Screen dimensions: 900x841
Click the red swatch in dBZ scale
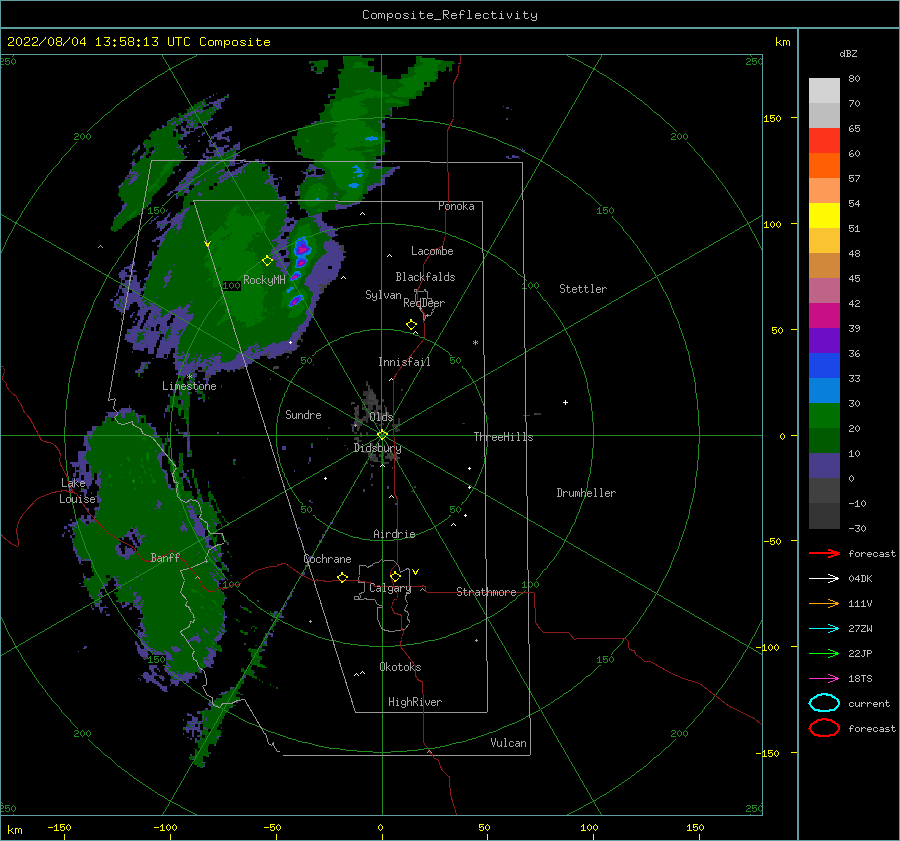[824, 141]
